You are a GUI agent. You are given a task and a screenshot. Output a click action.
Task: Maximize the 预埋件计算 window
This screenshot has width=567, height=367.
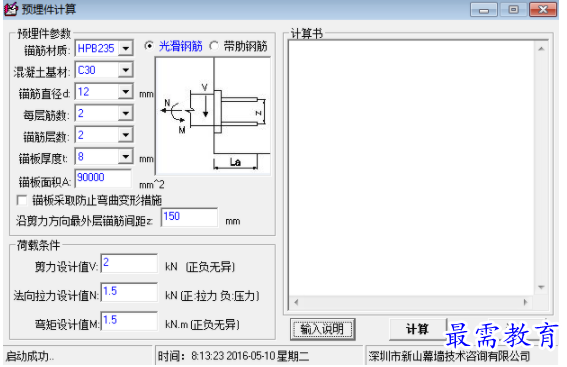(513, 10)
